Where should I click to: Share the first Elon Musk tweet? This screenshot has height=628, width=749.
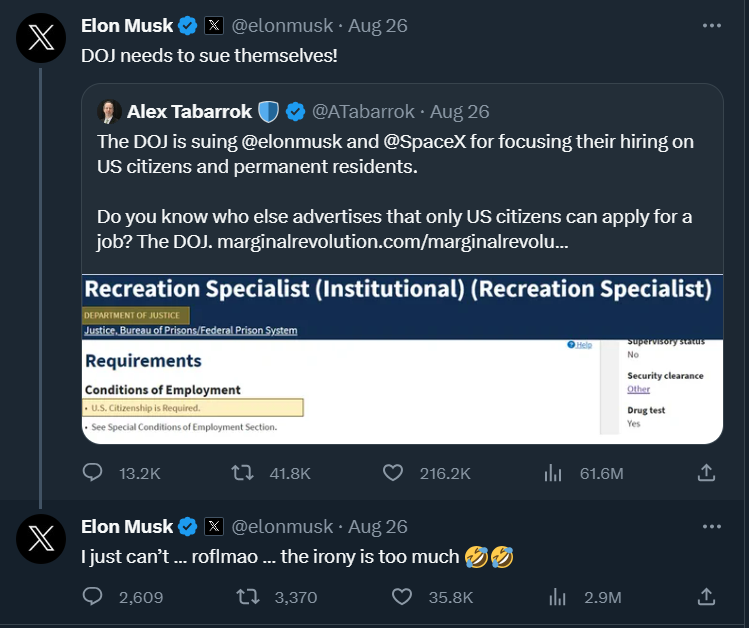click(x=706, y=473)
